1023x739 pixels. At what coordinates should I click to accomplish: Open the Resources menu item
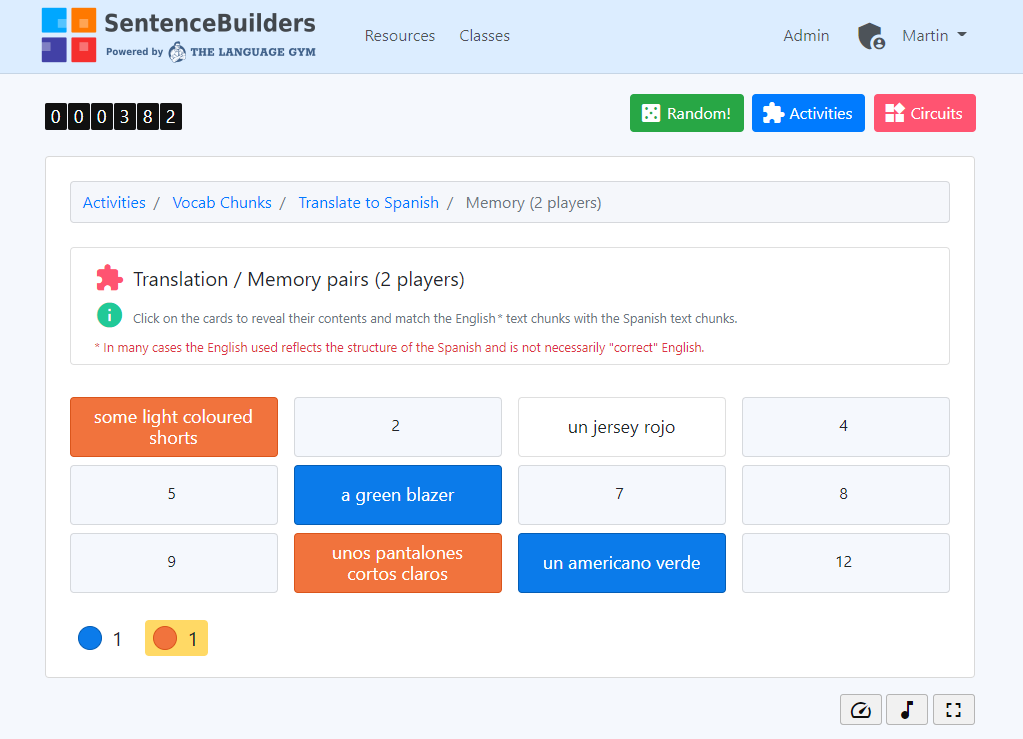[x=399, y=36]
